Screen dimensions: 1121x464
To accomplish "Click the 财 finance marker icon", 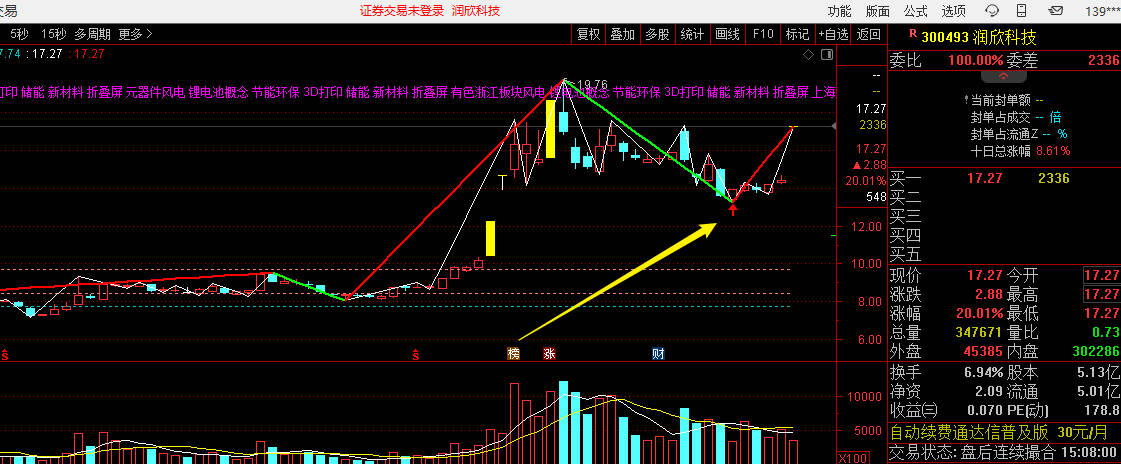I will 658,353.
